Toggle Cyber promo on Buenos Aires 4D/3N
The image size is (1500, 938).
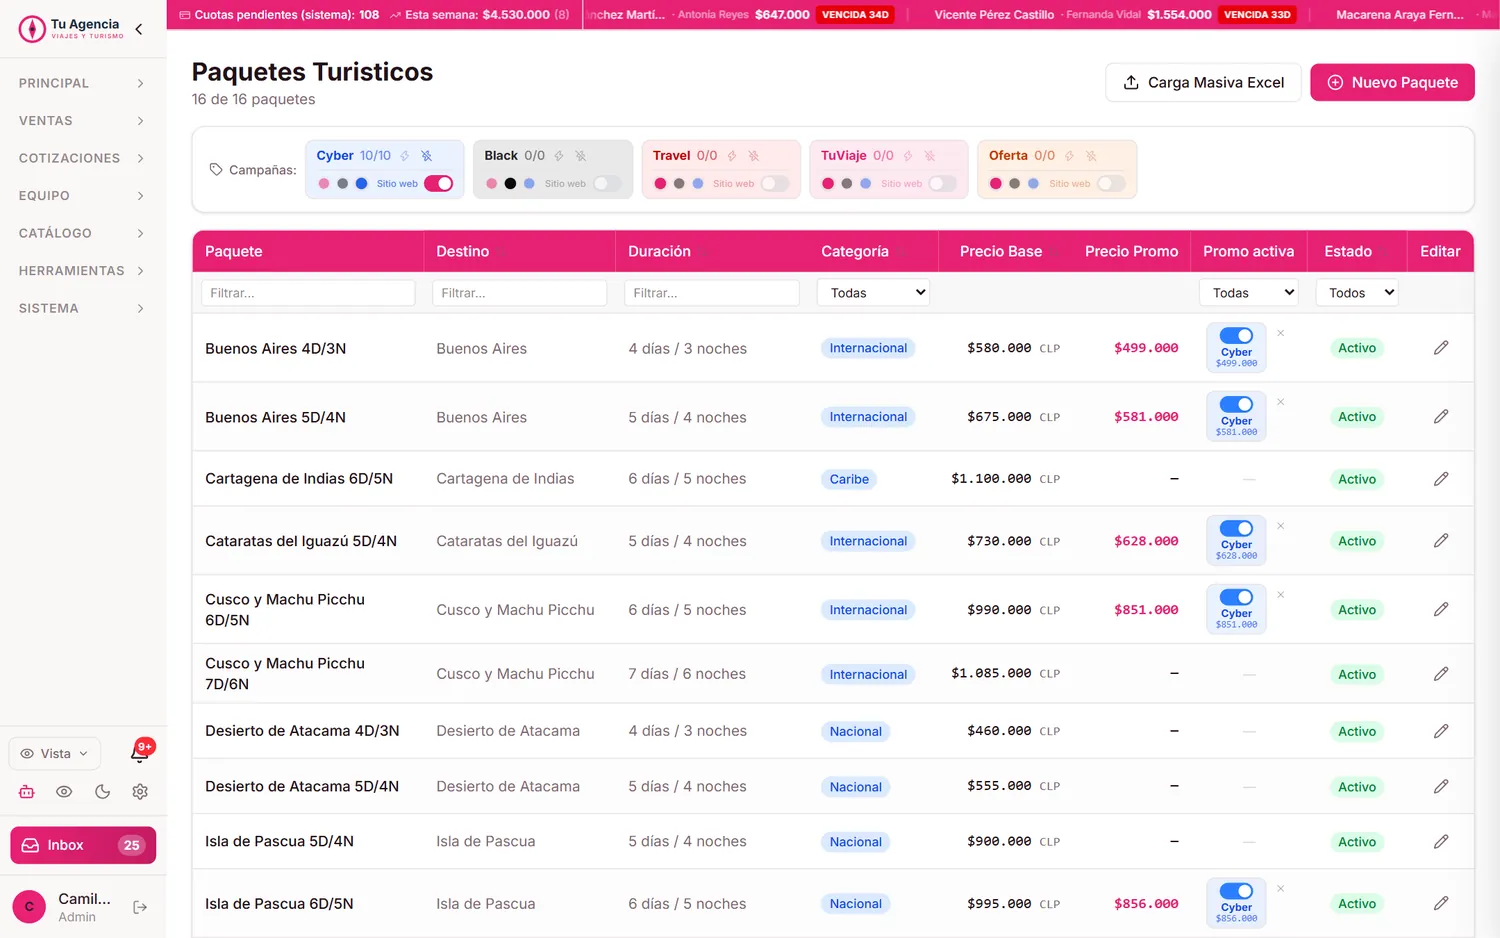click(x=1237, y=336)
